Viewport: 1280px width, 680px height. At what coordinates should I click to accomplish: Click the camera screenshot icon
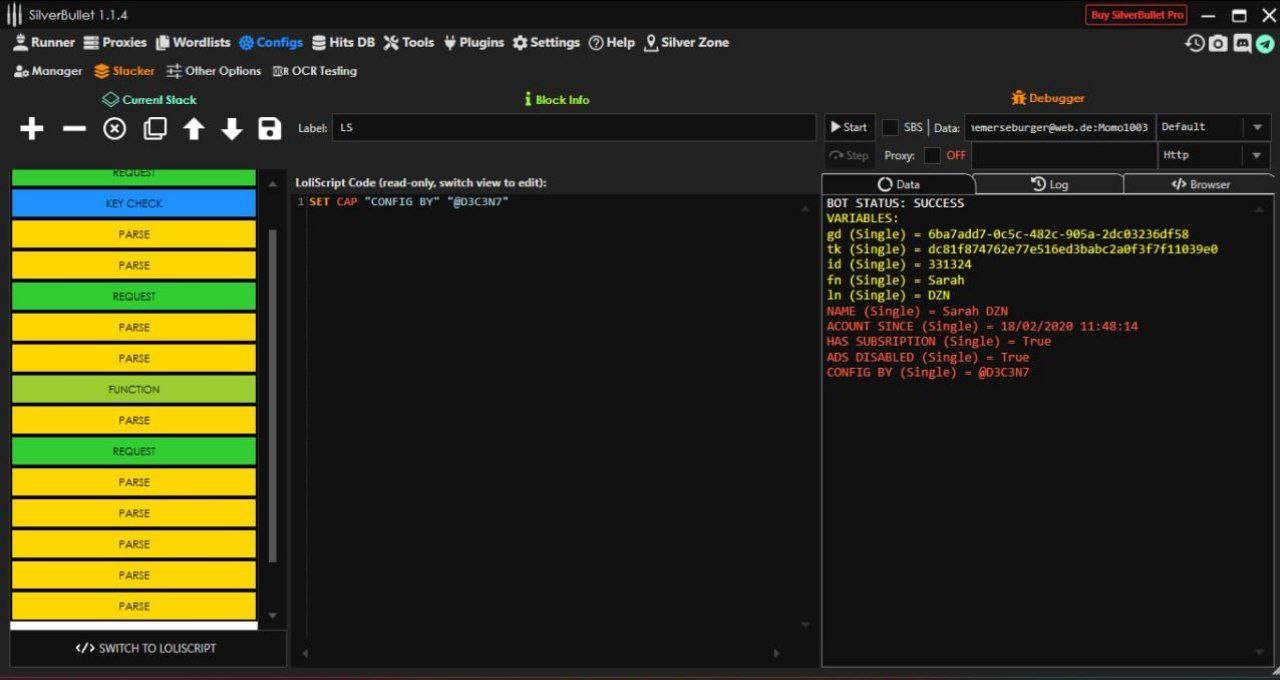coord(1218,43)
